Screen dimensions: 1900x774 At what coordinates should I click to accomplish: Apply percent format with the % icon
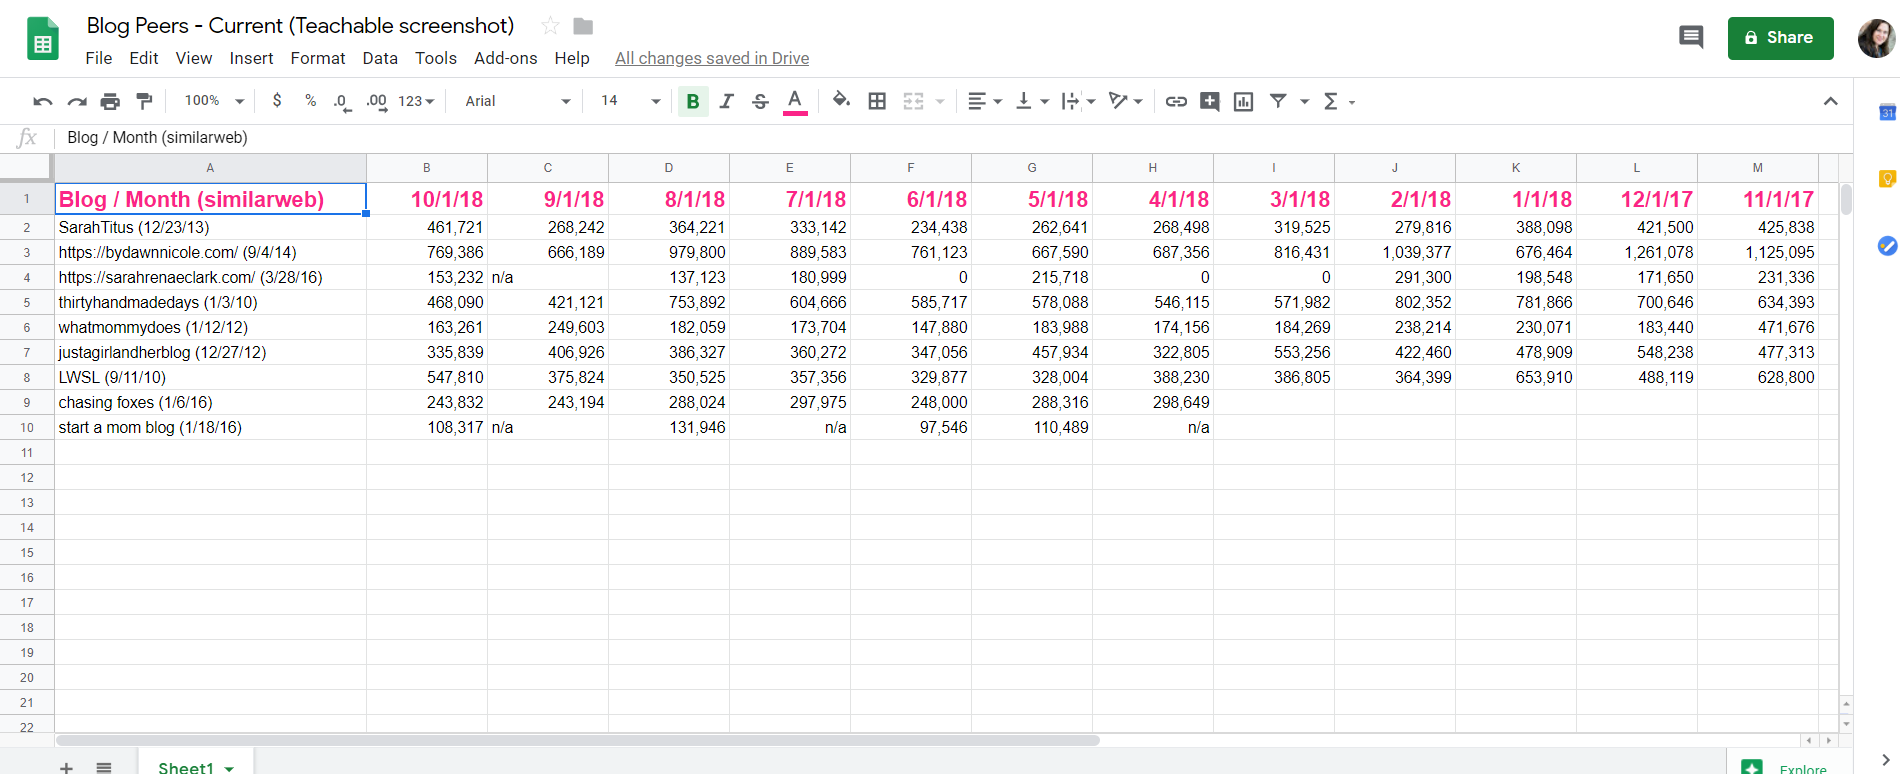[311, 101]
